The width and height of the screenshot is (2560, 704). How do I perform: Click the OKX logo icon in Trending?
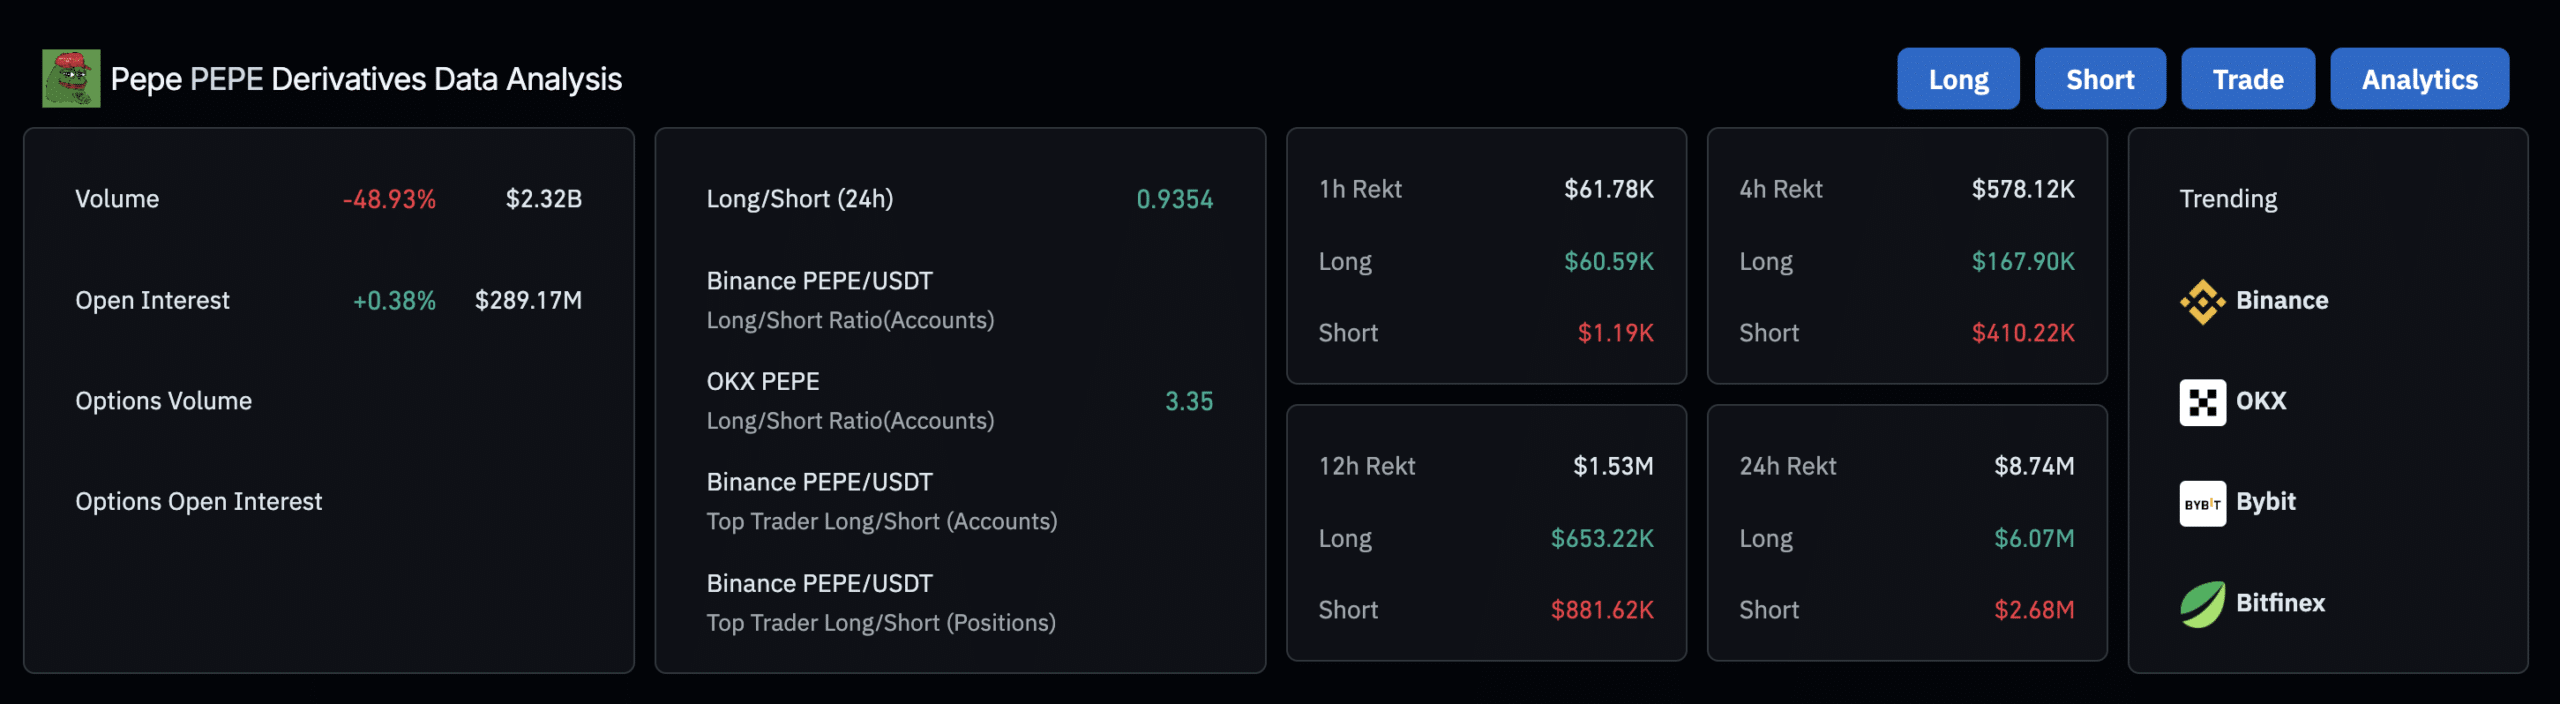click(x=2202, y=402)
